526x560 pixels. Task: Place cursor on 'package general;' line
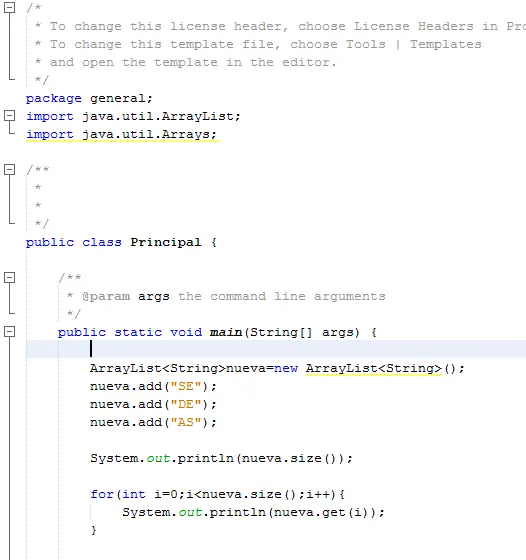pos(89,99)
